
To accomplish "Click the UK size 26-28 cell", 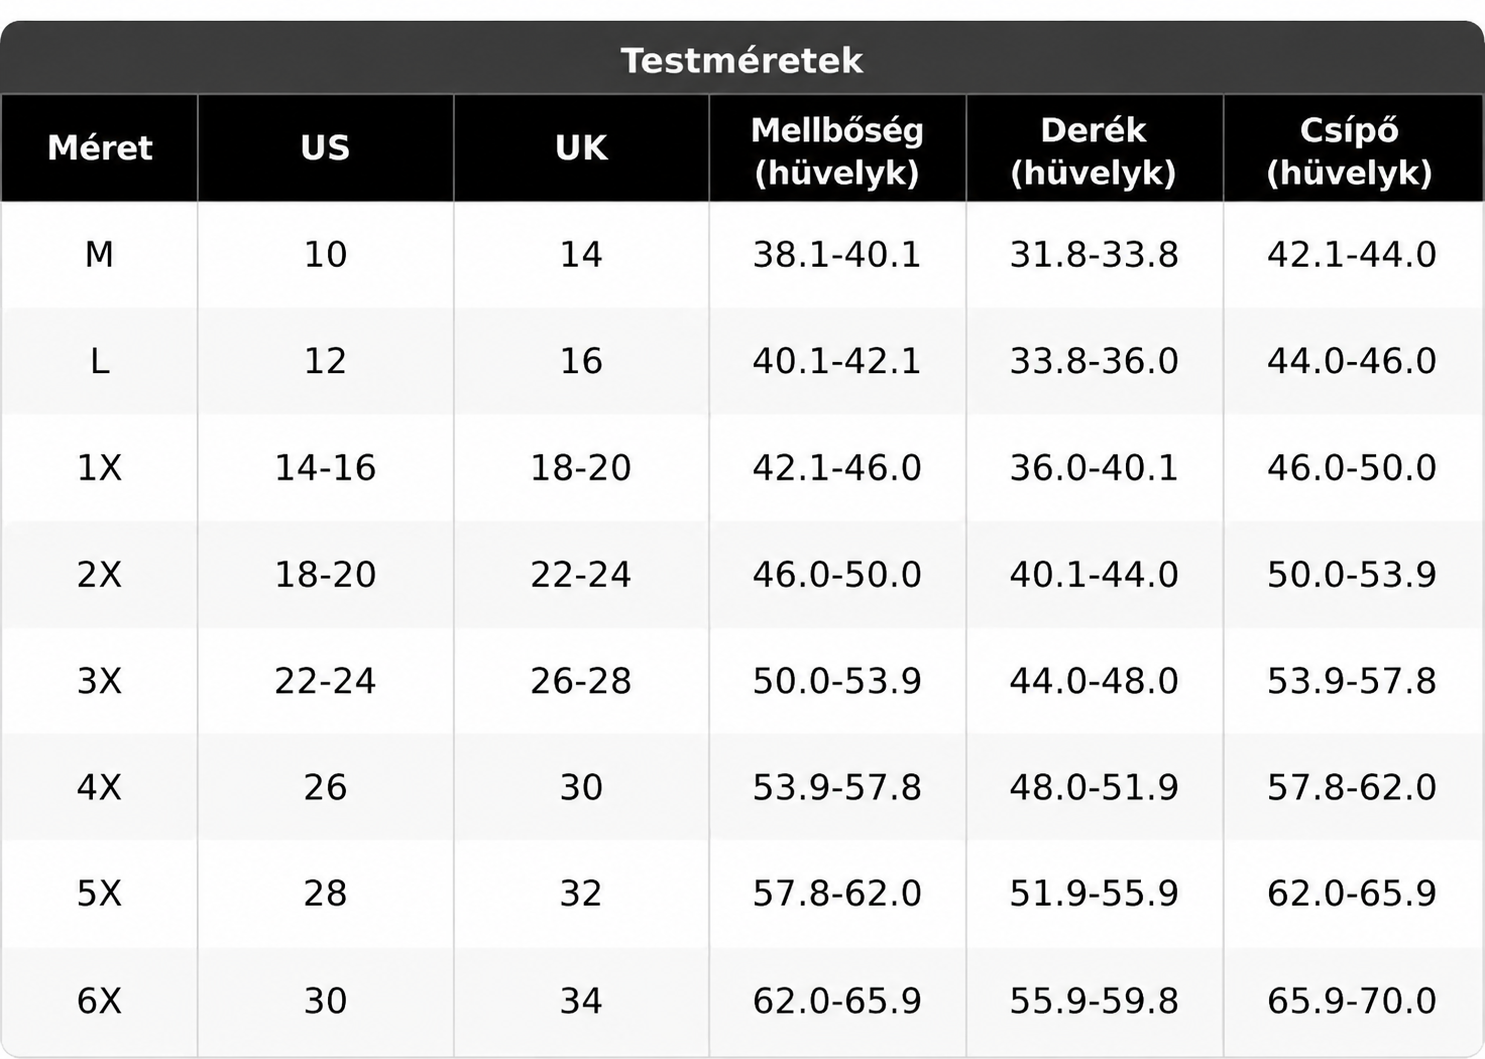I will coord(581,681).
